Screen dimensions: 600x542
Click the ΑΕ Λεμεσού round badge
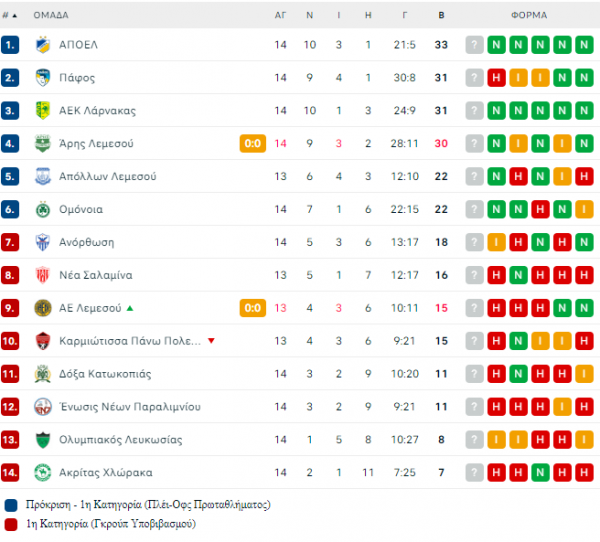(42, 308)
